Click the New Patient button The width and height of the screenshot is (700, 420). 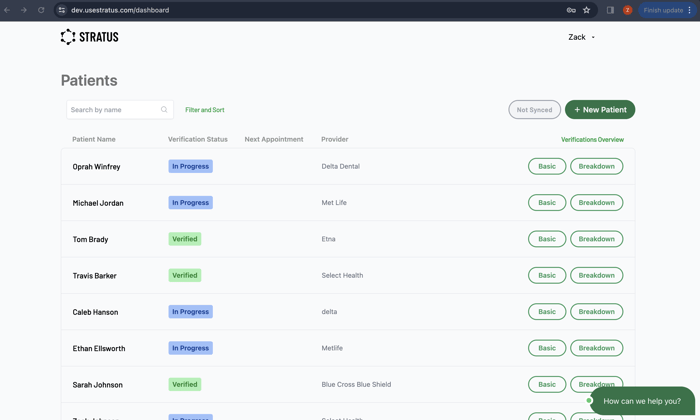[600, 110]
